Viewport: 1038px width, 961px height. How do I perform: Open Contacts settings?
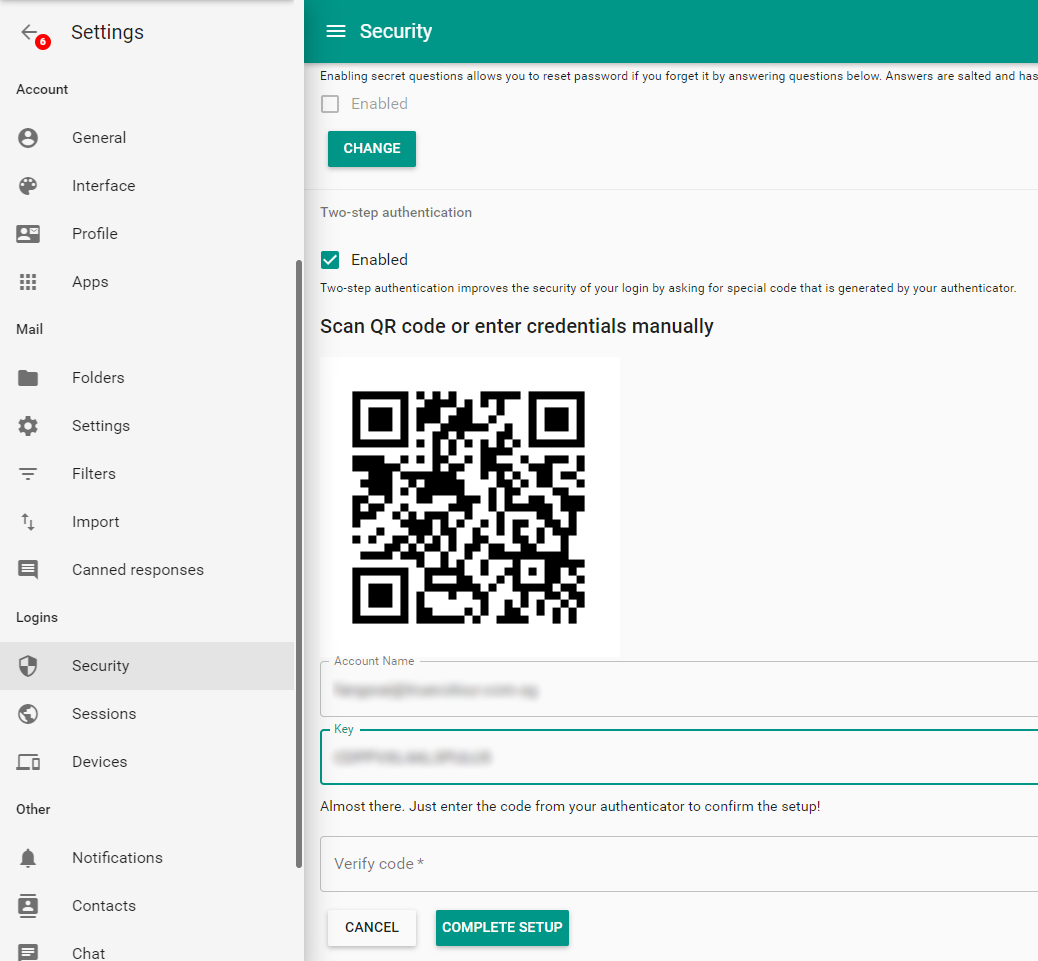(147, 906)
